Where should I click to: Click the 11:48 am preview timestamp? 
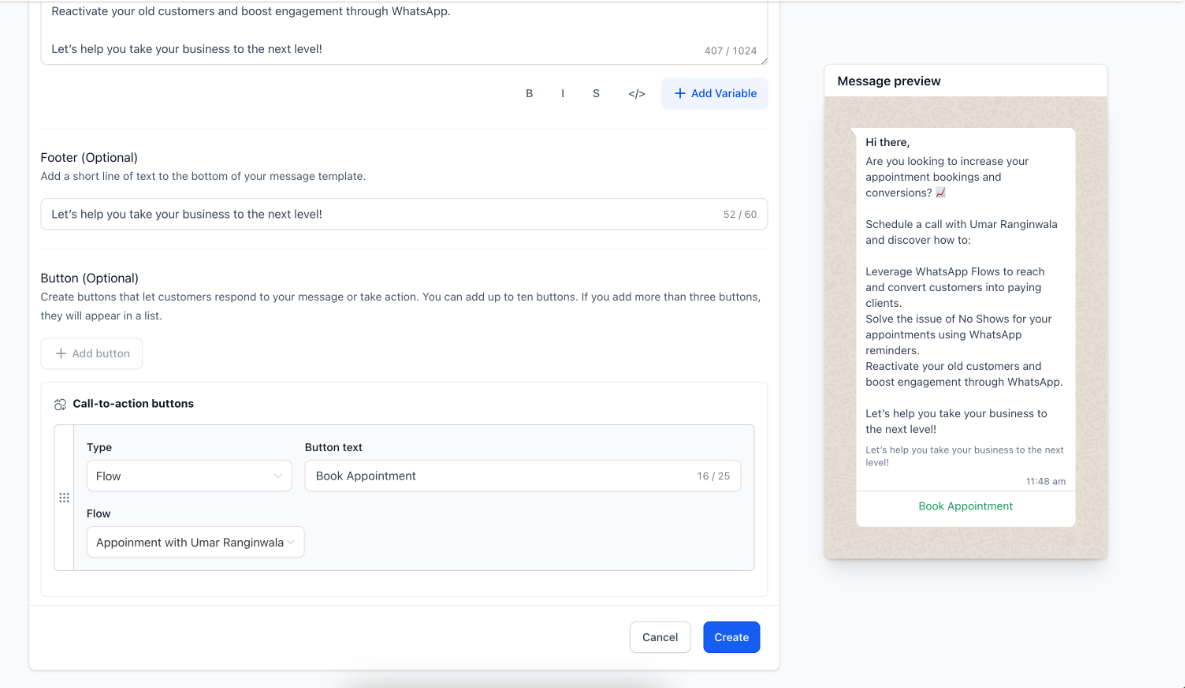(x=1045, y=481)
